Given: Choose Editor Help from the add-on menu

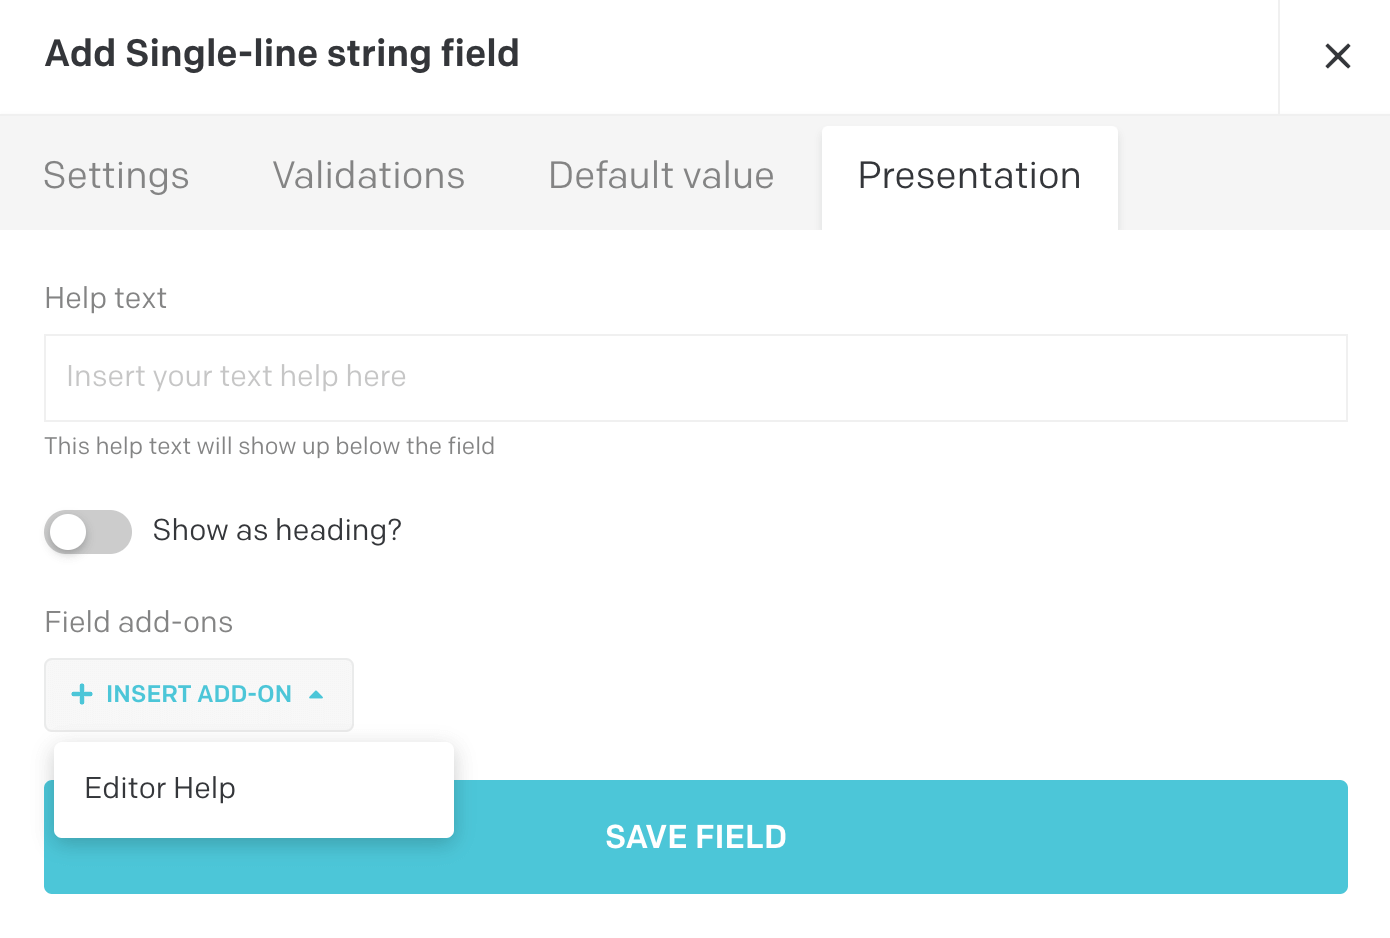Looking at the screenshot, I should click(x=160, y=788).
